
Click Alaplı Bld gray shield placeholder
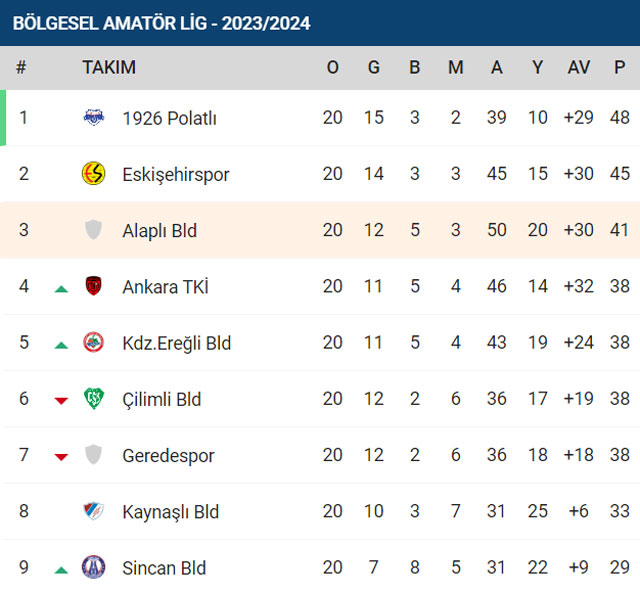[93, 229]
